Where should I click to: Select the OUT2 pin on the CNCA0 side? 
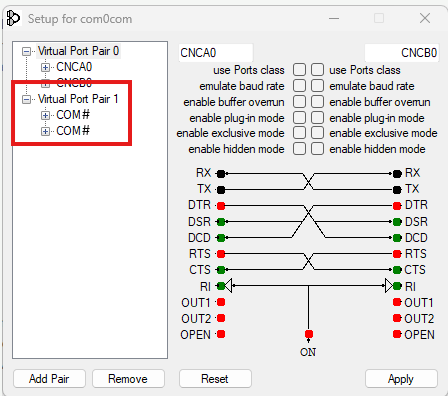[221, 318]
